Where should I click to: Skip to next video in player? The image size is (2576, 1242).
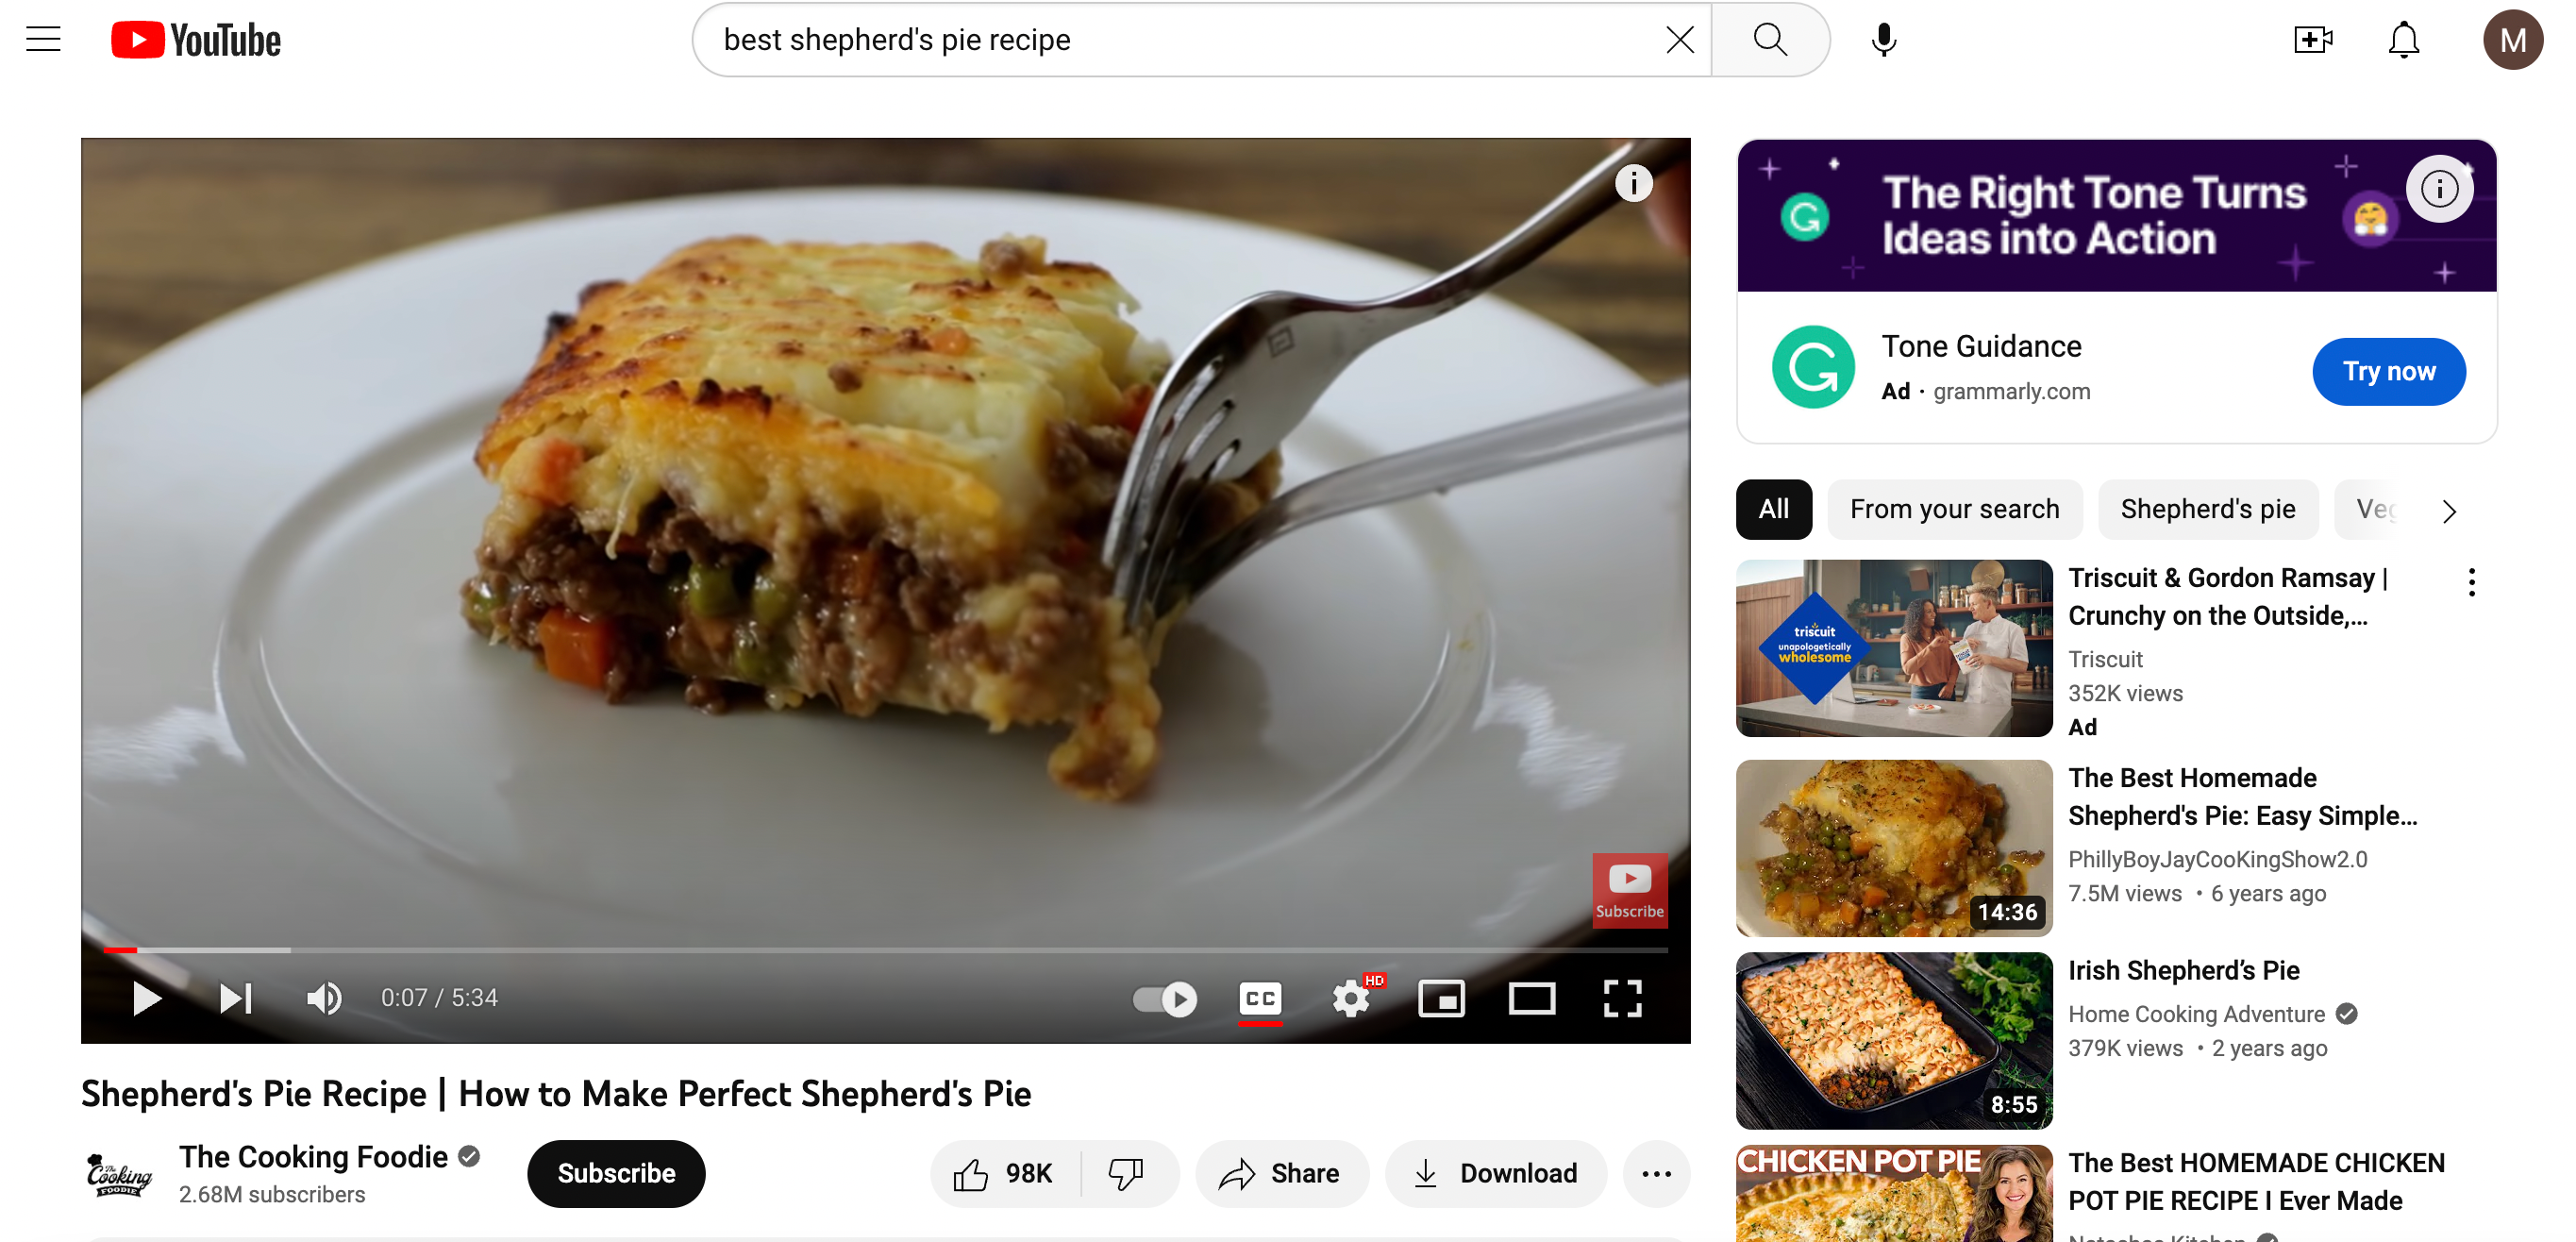235,997
